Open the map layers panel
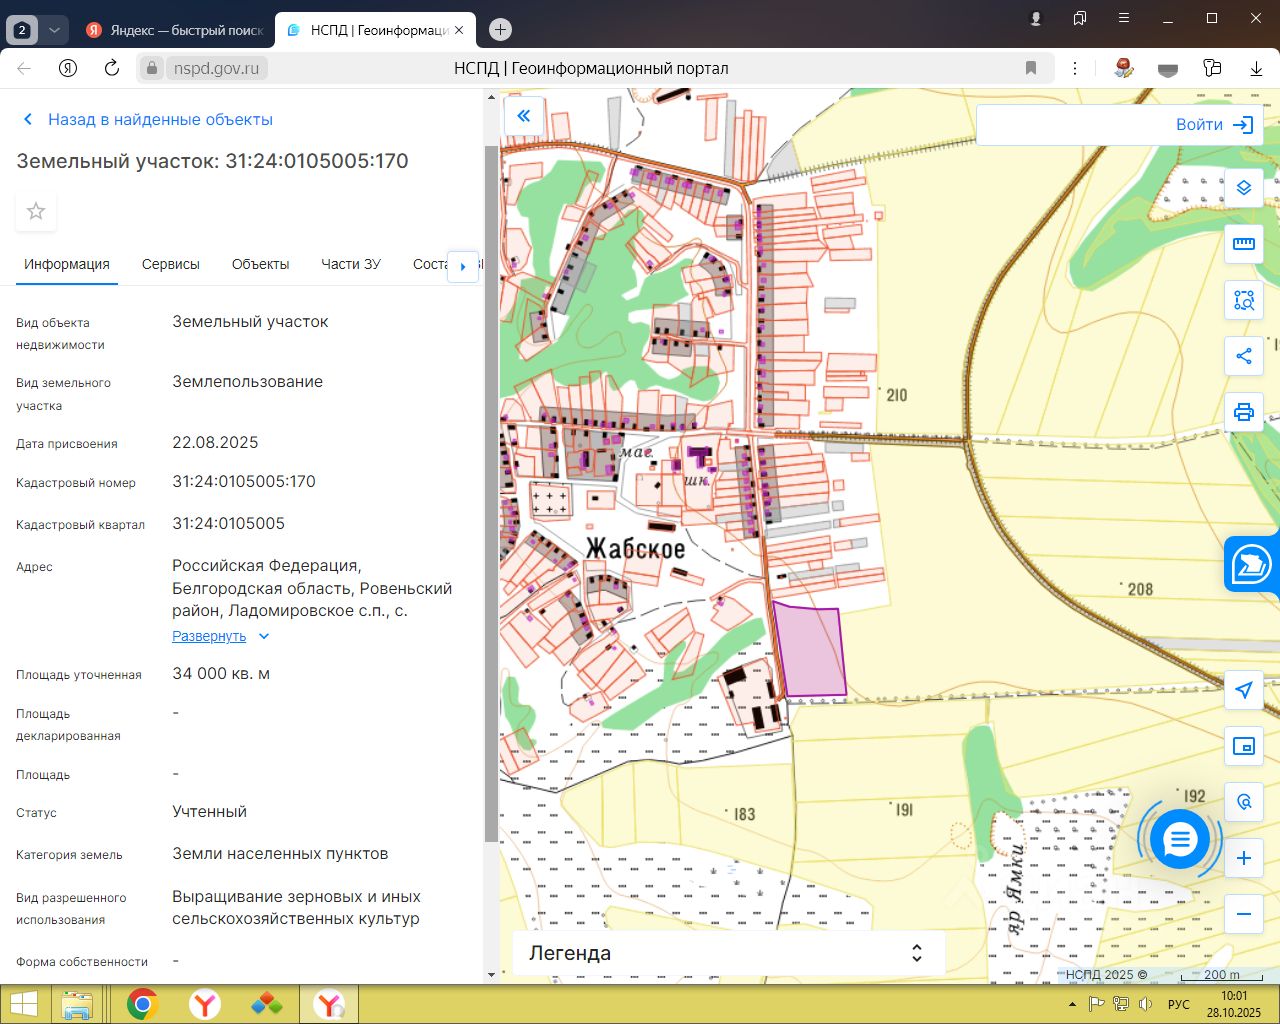The height and width of the screenshot is (1024, 1280). [1244, 188]
